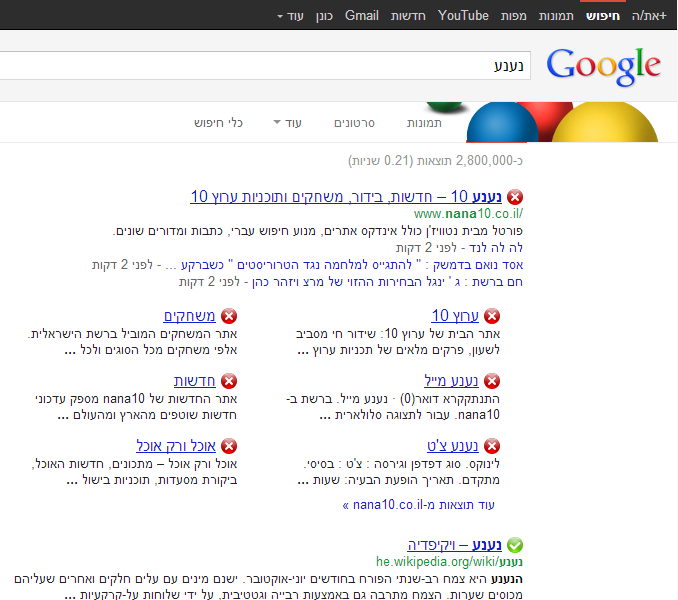
Task: Click red X icon beside חדשות sitelink
Action: pyautogui.click(x=229, y=381)
